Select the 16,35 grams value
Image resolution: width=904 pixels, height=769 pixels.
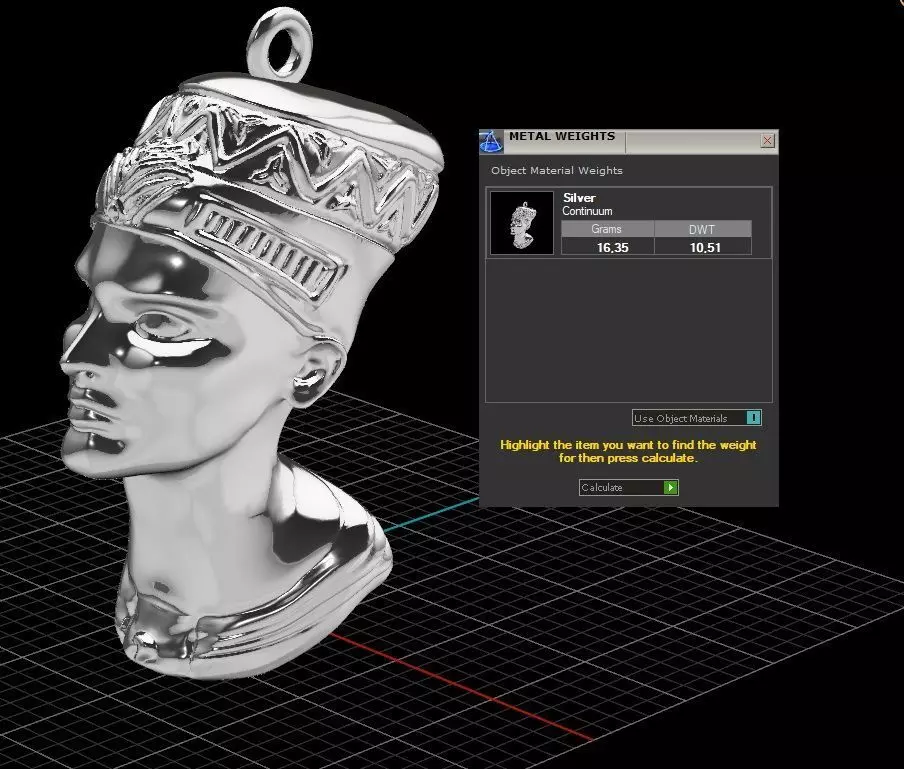tap(612, 247)
